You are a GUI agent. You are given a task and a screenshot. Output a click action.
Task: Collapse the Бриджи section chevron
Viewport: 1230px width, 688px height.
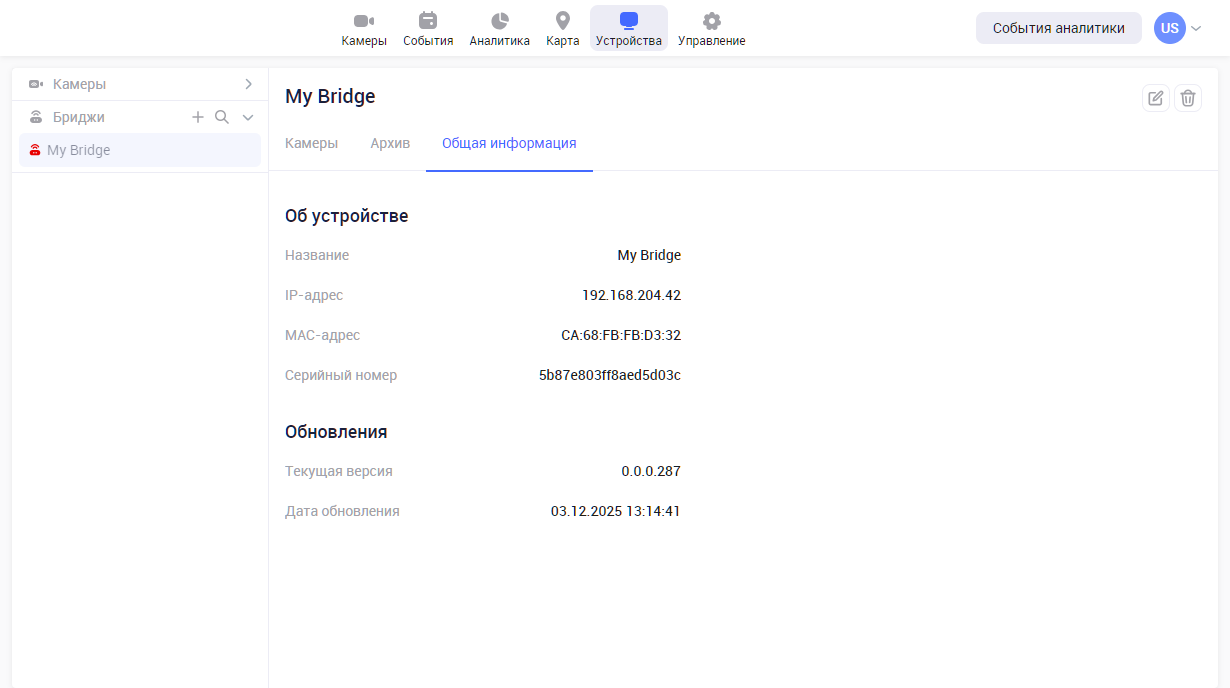pyautogui.click(x=248, y=118)
